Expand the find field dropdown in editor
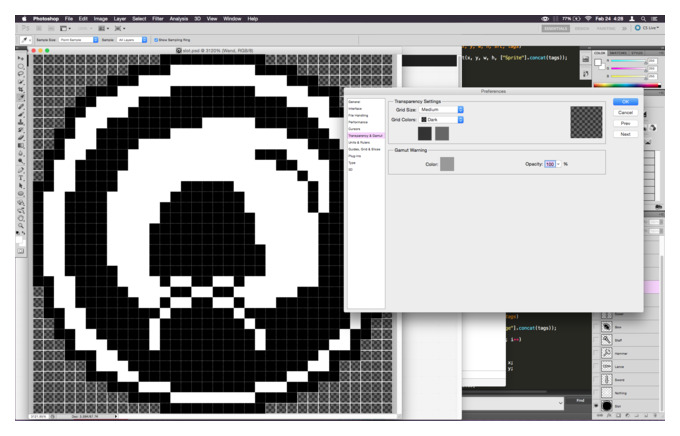The width and height of the screenshot is (680, 436). point(560,403)
